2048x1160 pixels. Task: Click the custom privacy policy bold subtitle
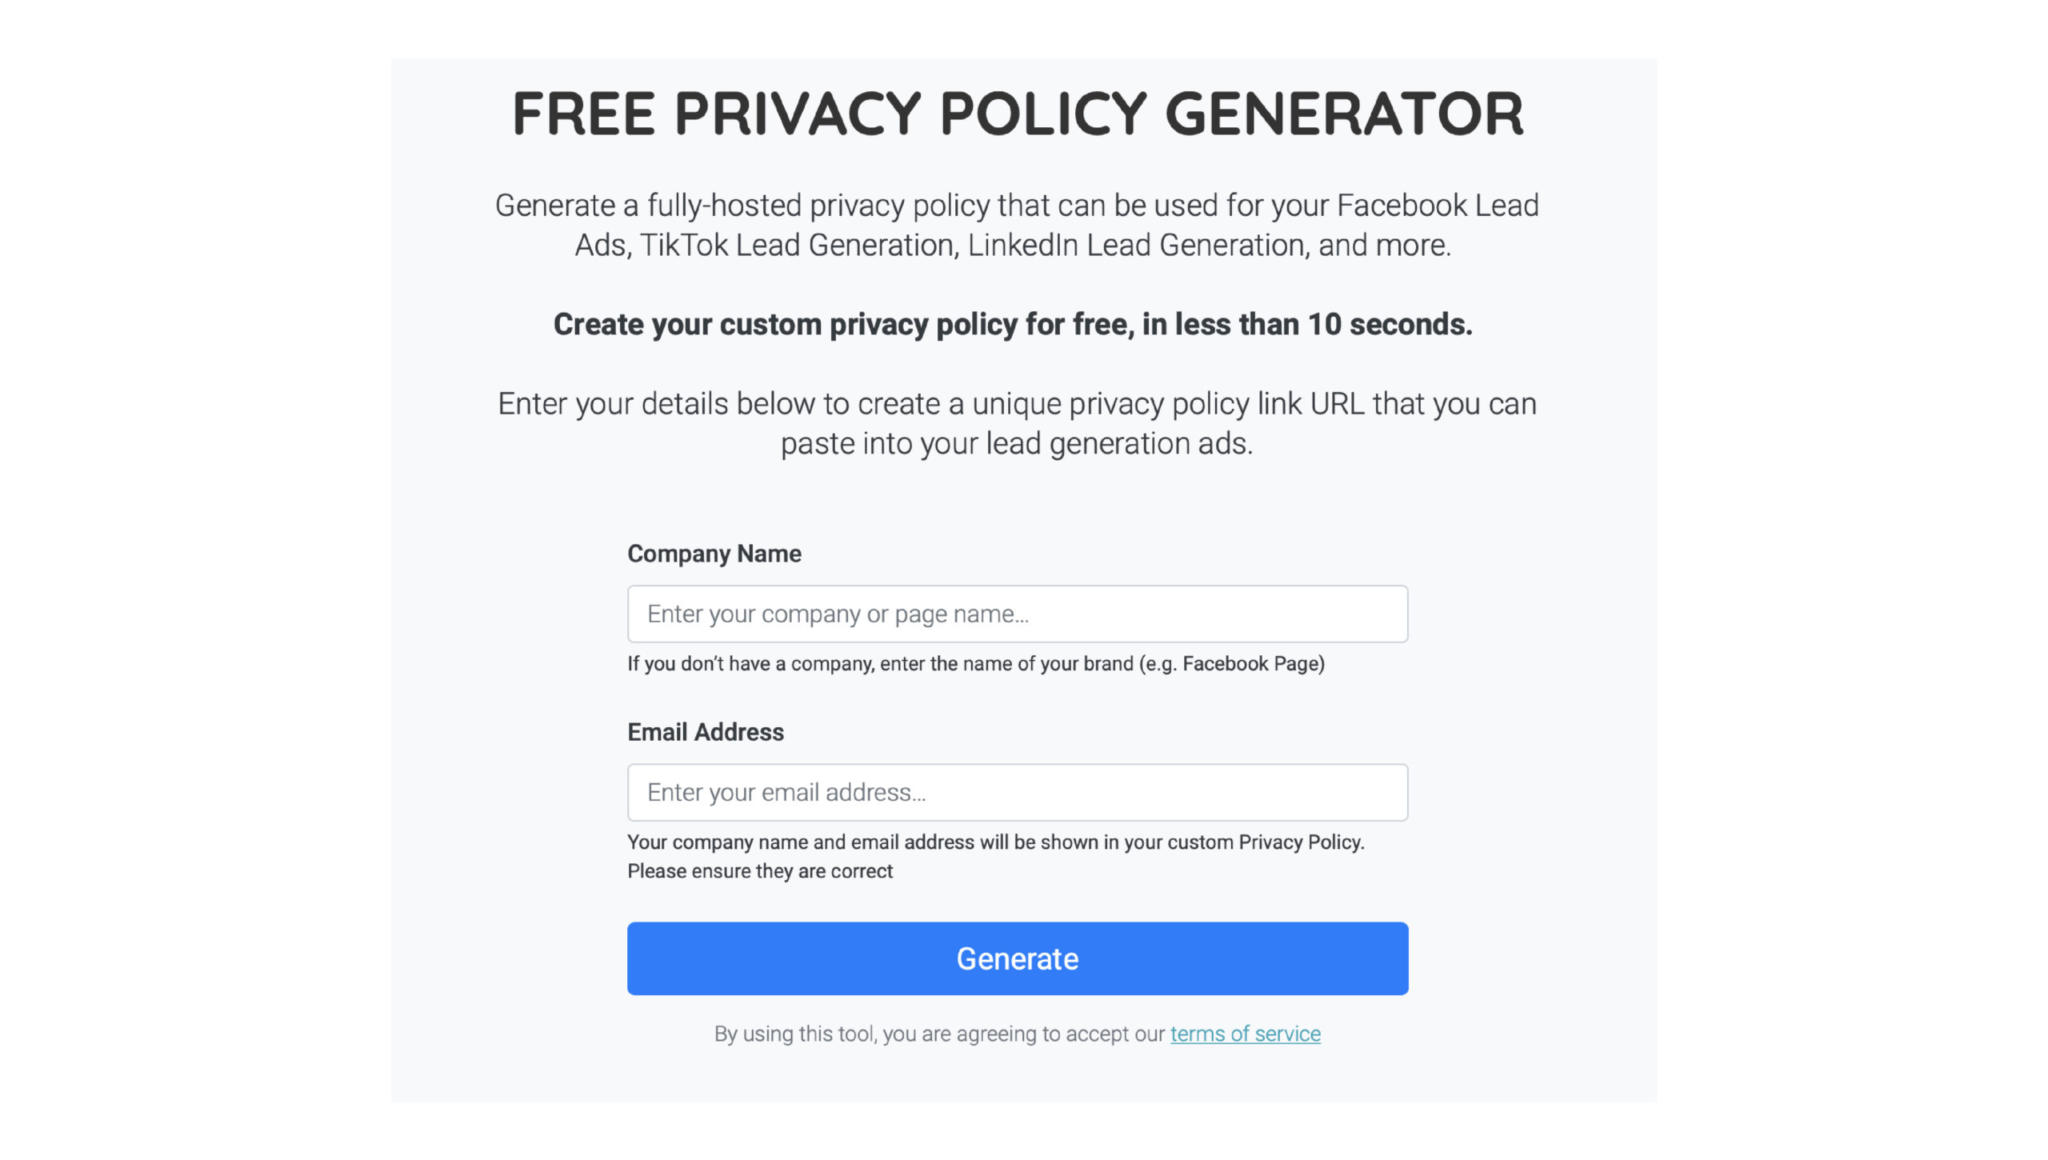point(1013,323)
